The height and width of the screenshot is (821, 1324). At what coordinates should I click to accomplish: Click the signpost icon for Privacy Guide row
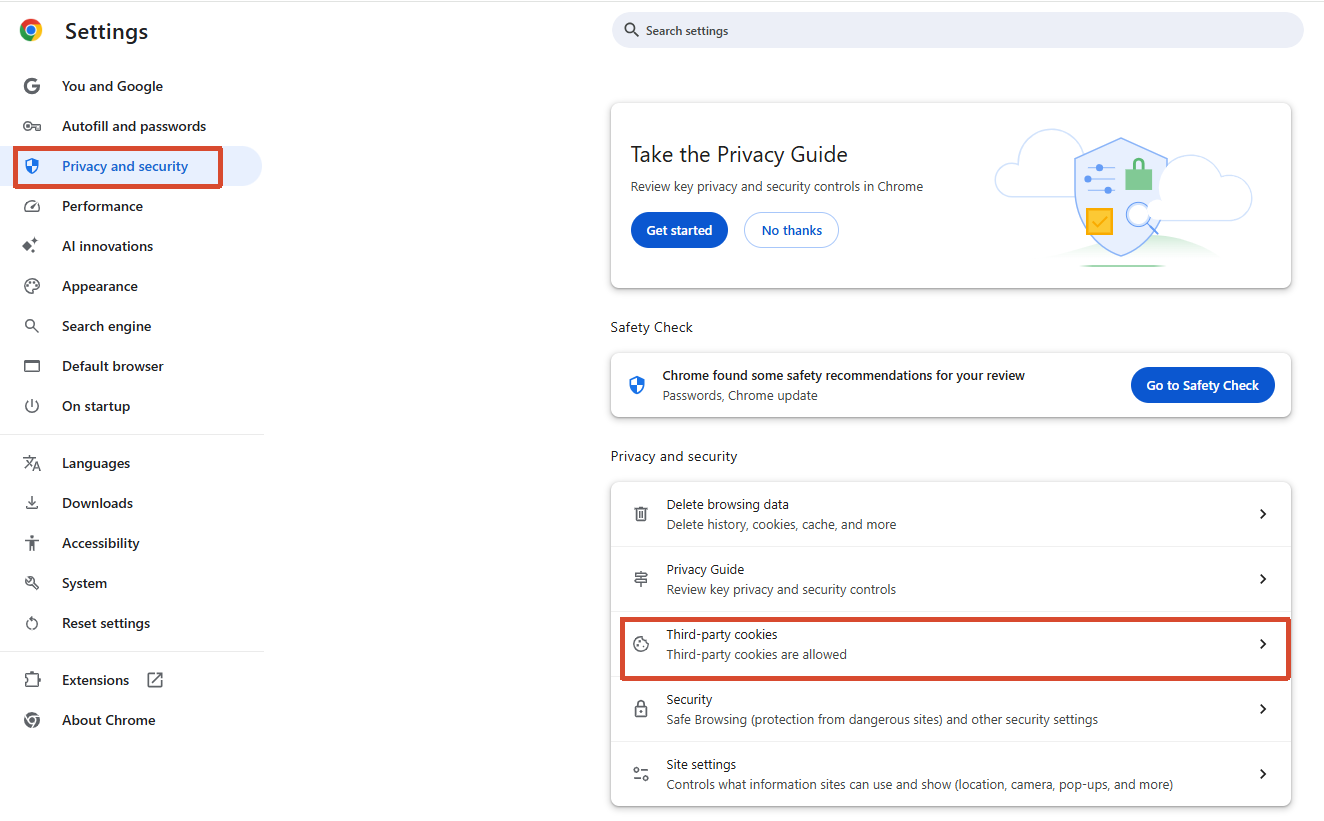641,579
